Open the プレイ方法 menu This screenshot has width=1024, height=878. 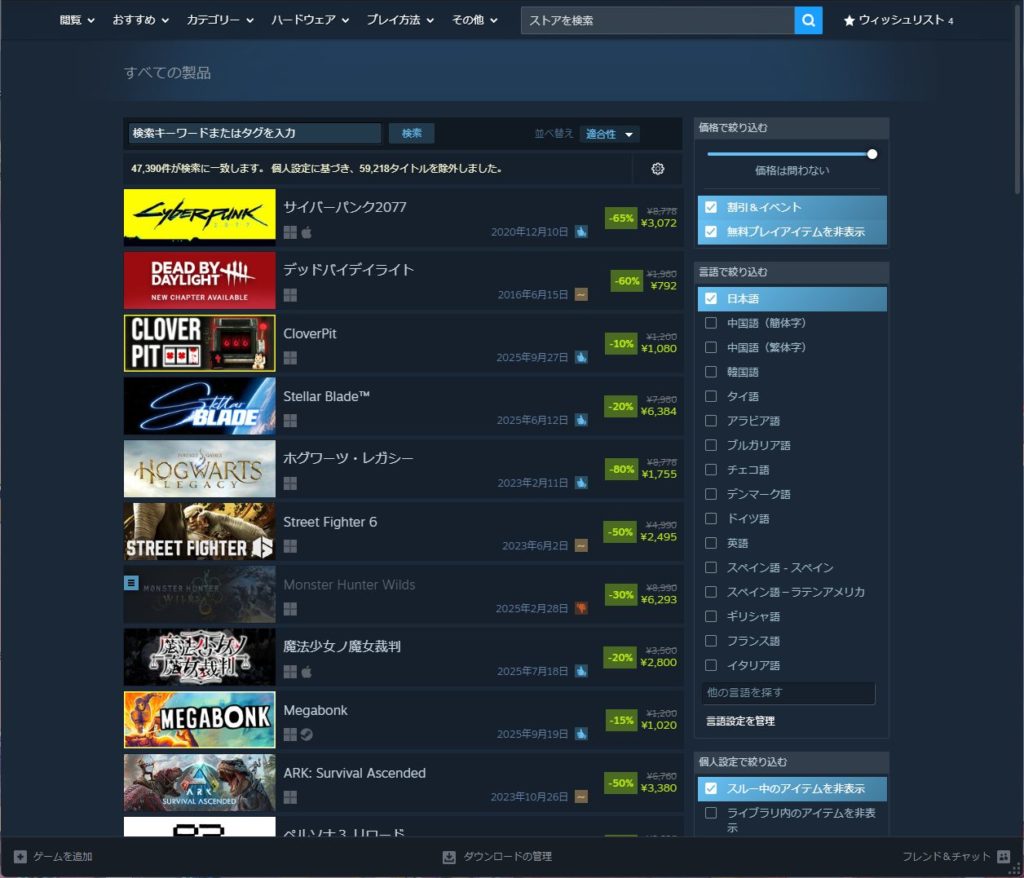[x=400, y=20]
